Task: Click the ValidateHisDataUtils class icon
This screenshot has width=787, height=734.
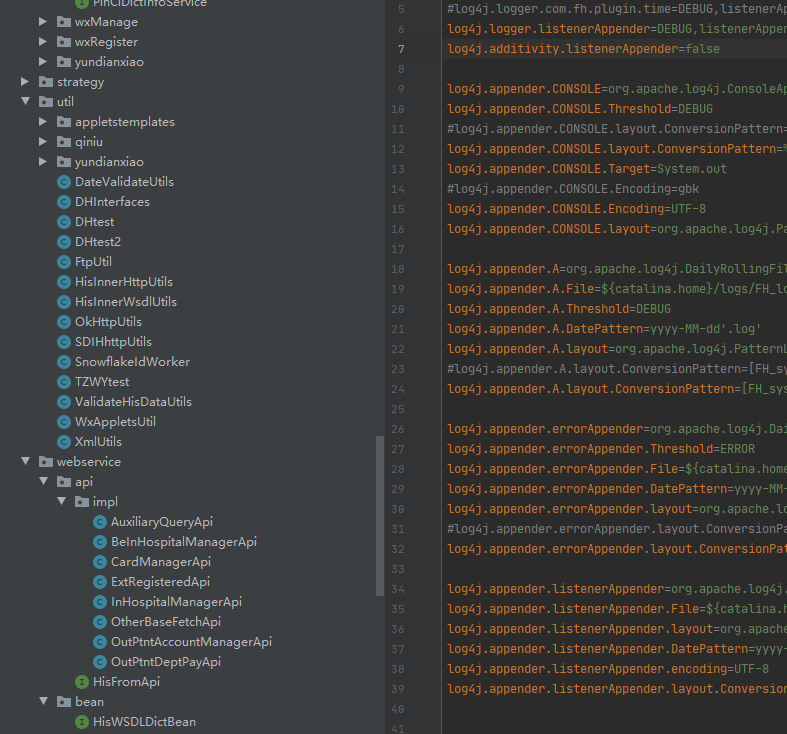Action: pyautogui.click(x=64, y=402)
